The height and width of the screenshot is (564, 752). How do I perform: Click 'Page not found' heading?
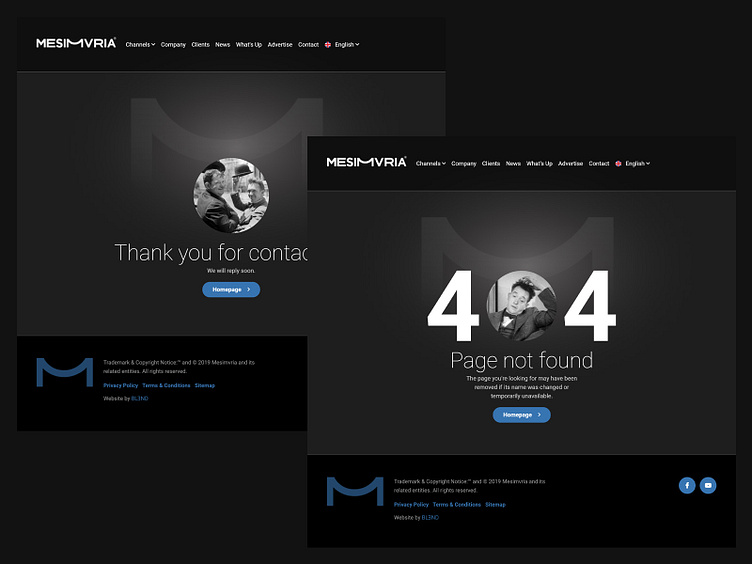click(522, 361)
